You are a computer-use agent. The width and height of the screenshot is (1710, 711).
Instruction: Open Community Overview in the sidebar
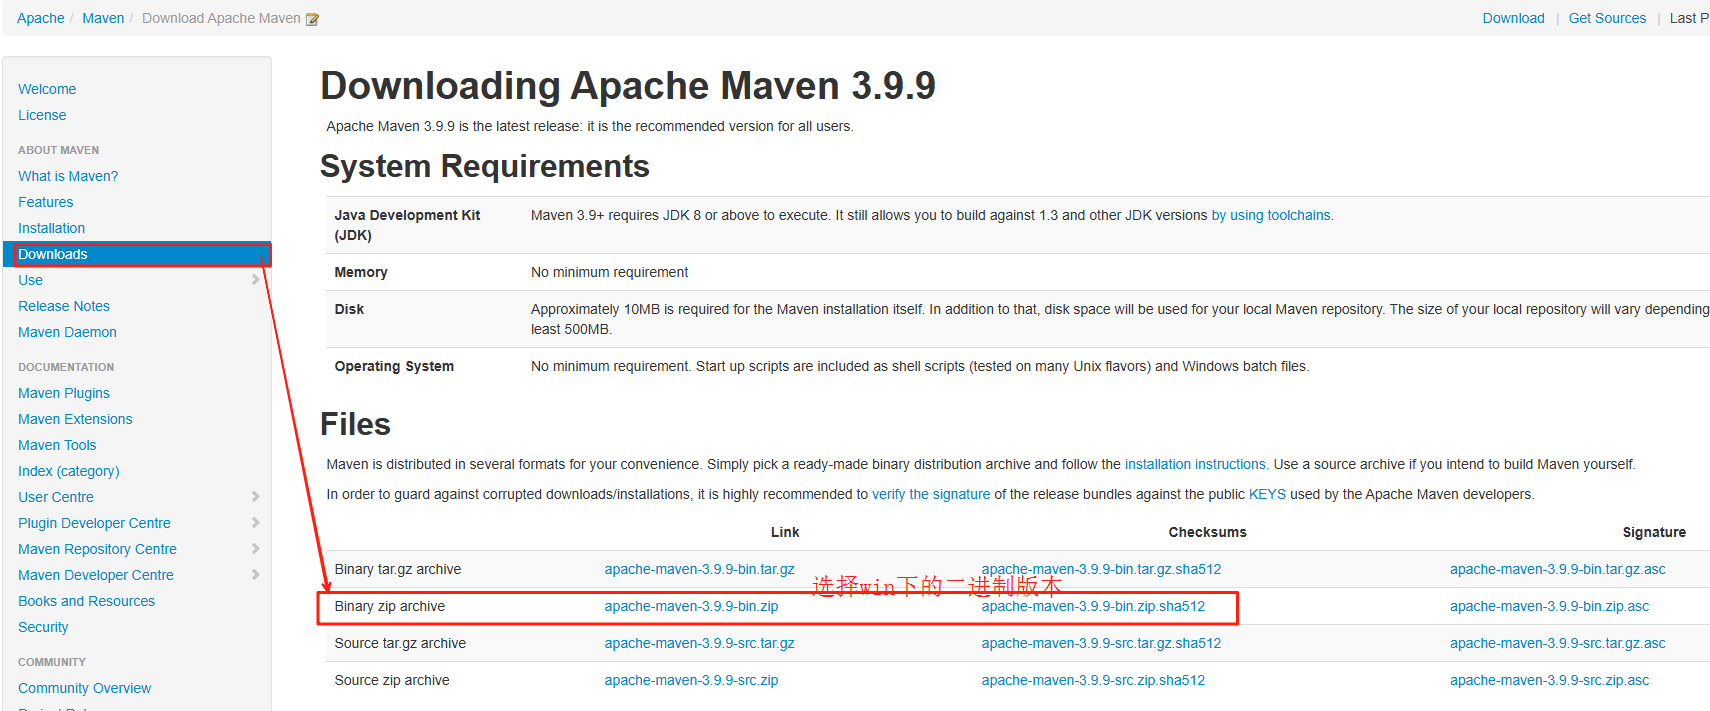[85, 688]
